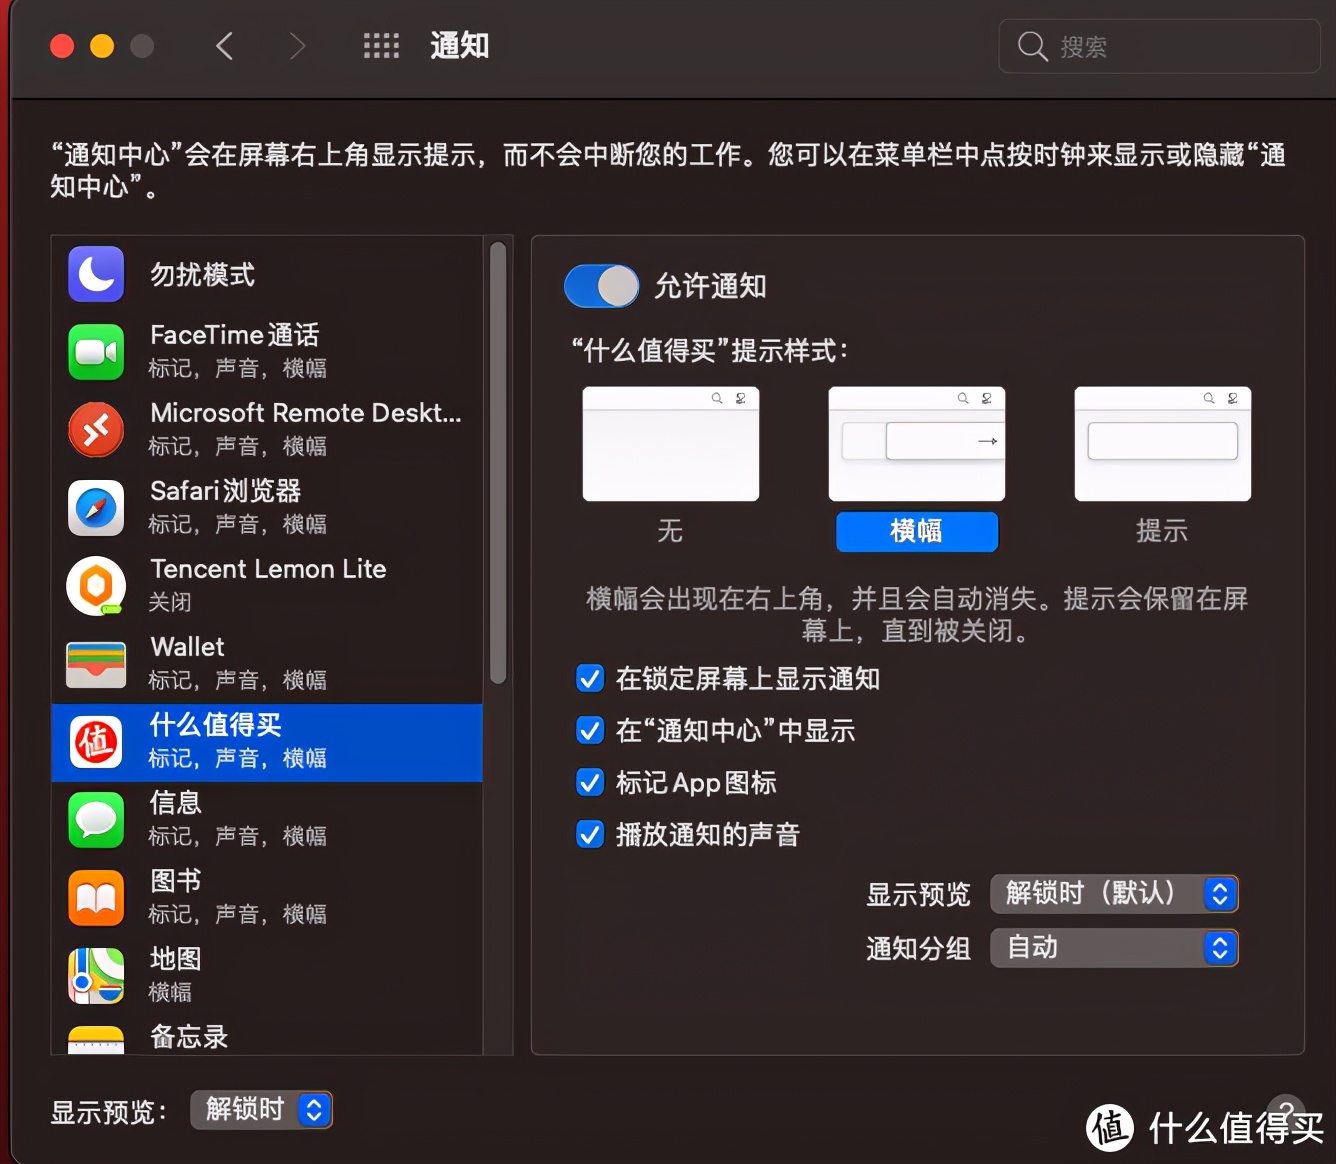Select Wallet row text

click(x=187, y=647)
